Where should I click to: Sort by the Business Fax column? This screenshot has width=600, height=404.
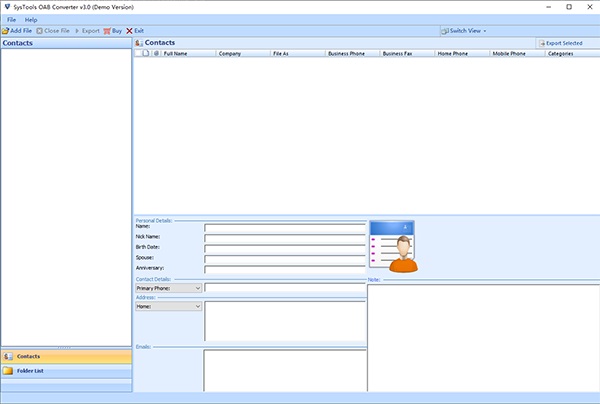pos(407,54)
